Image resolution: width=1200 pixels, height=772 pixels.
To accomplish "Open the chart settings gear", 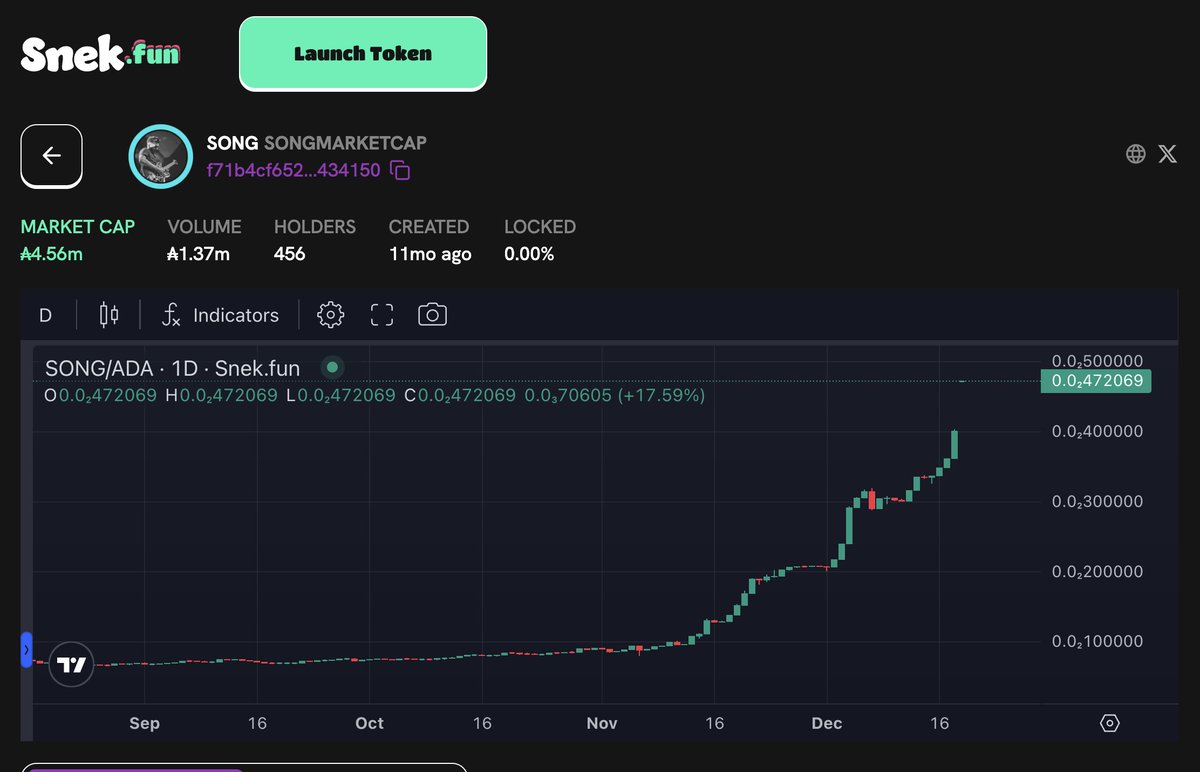I will point(330,315).
